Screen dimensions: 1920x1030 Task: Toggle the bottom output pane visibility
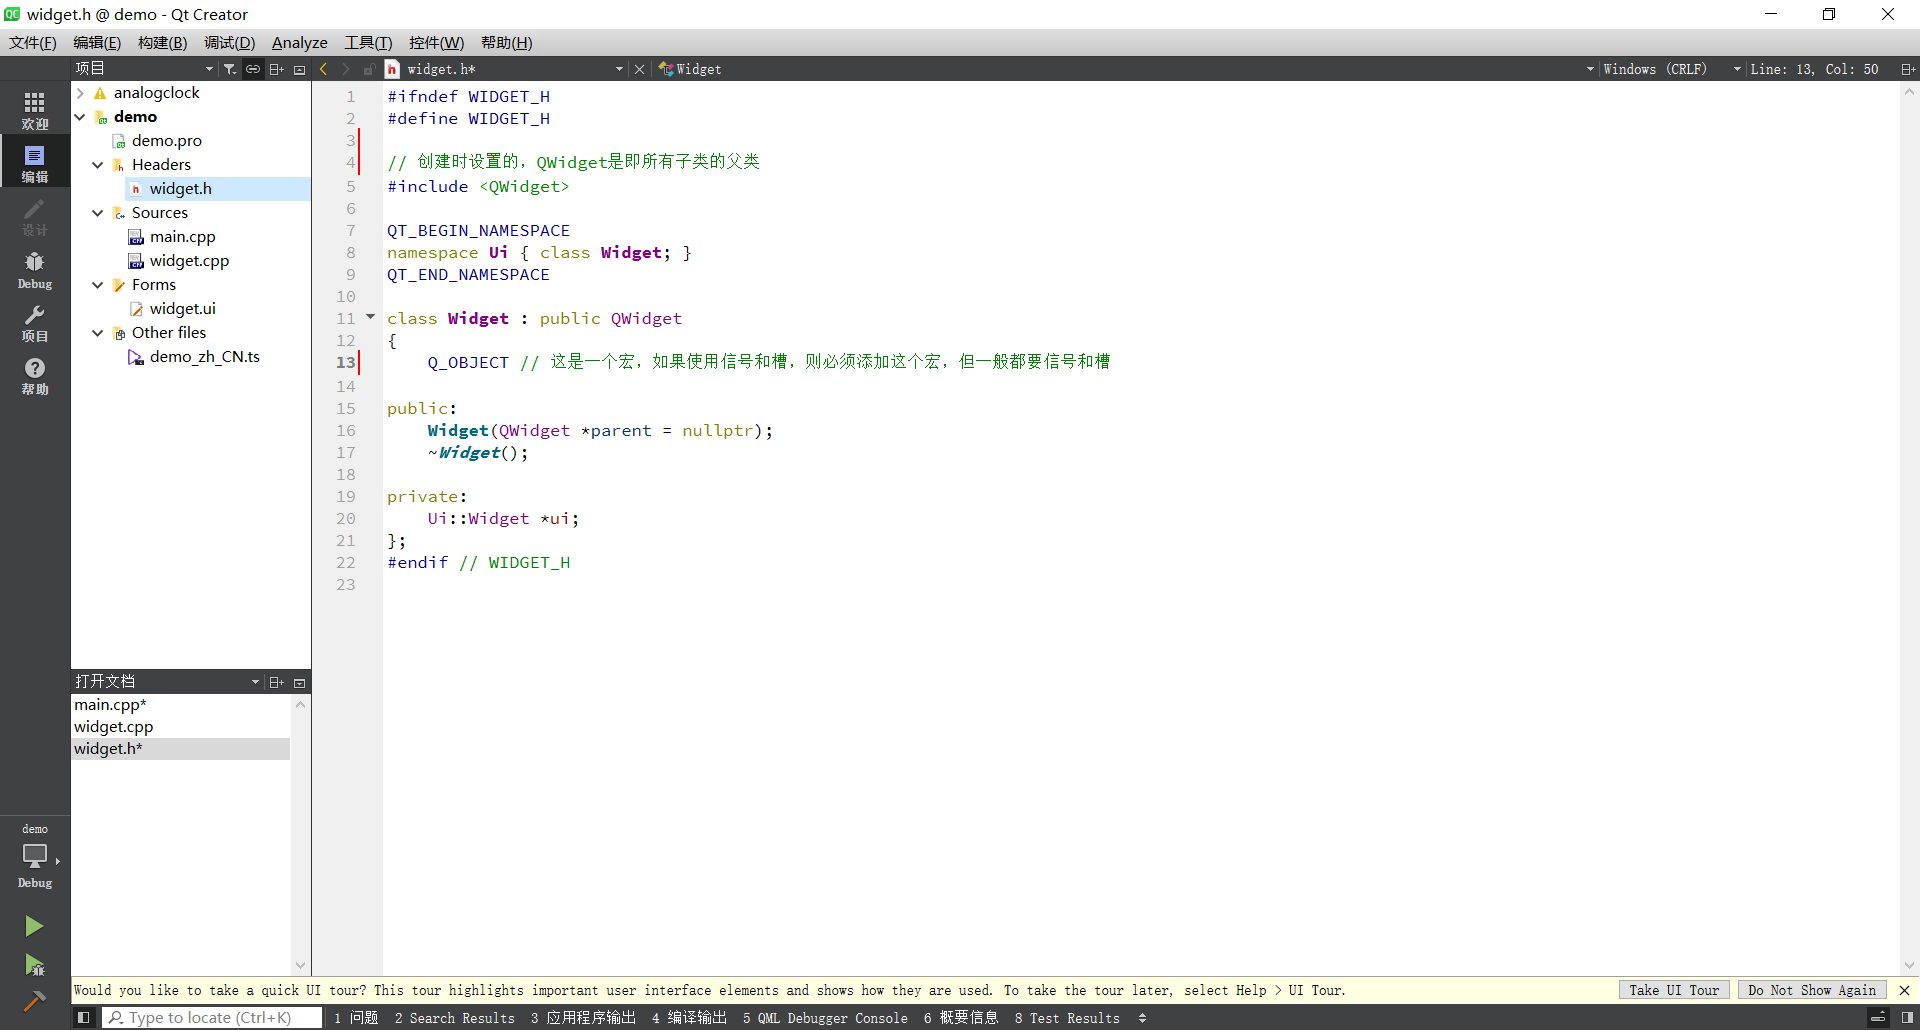pos(1878,1018)
